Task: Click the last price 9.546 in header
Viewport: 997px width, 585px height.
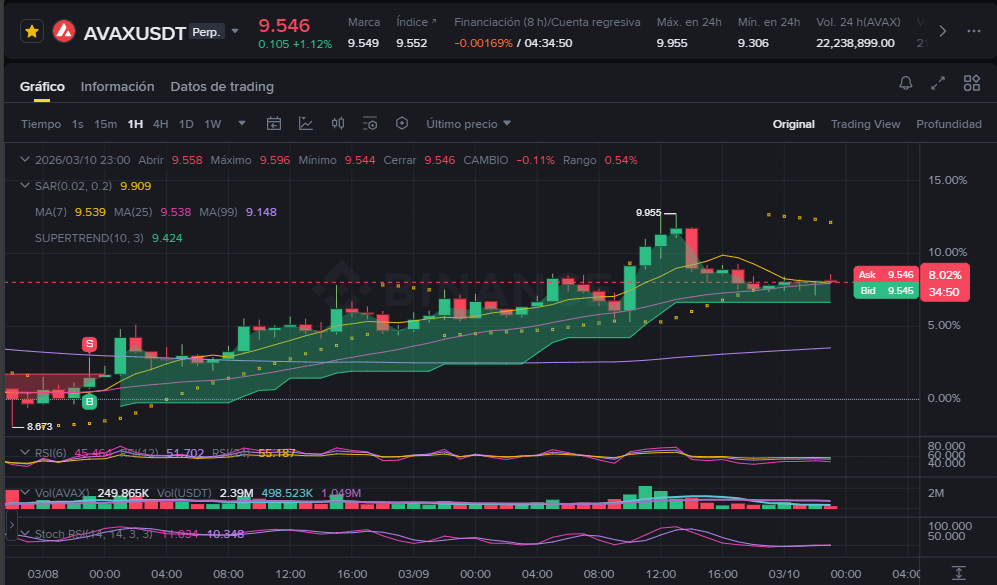Action: [x=284, y=25]
